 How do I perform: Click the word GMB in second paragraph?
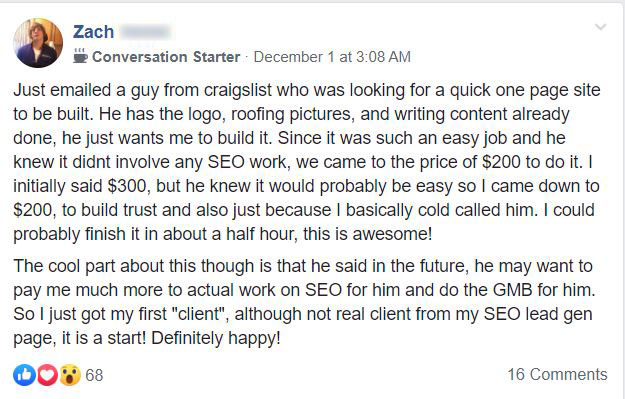coord(513,290)
